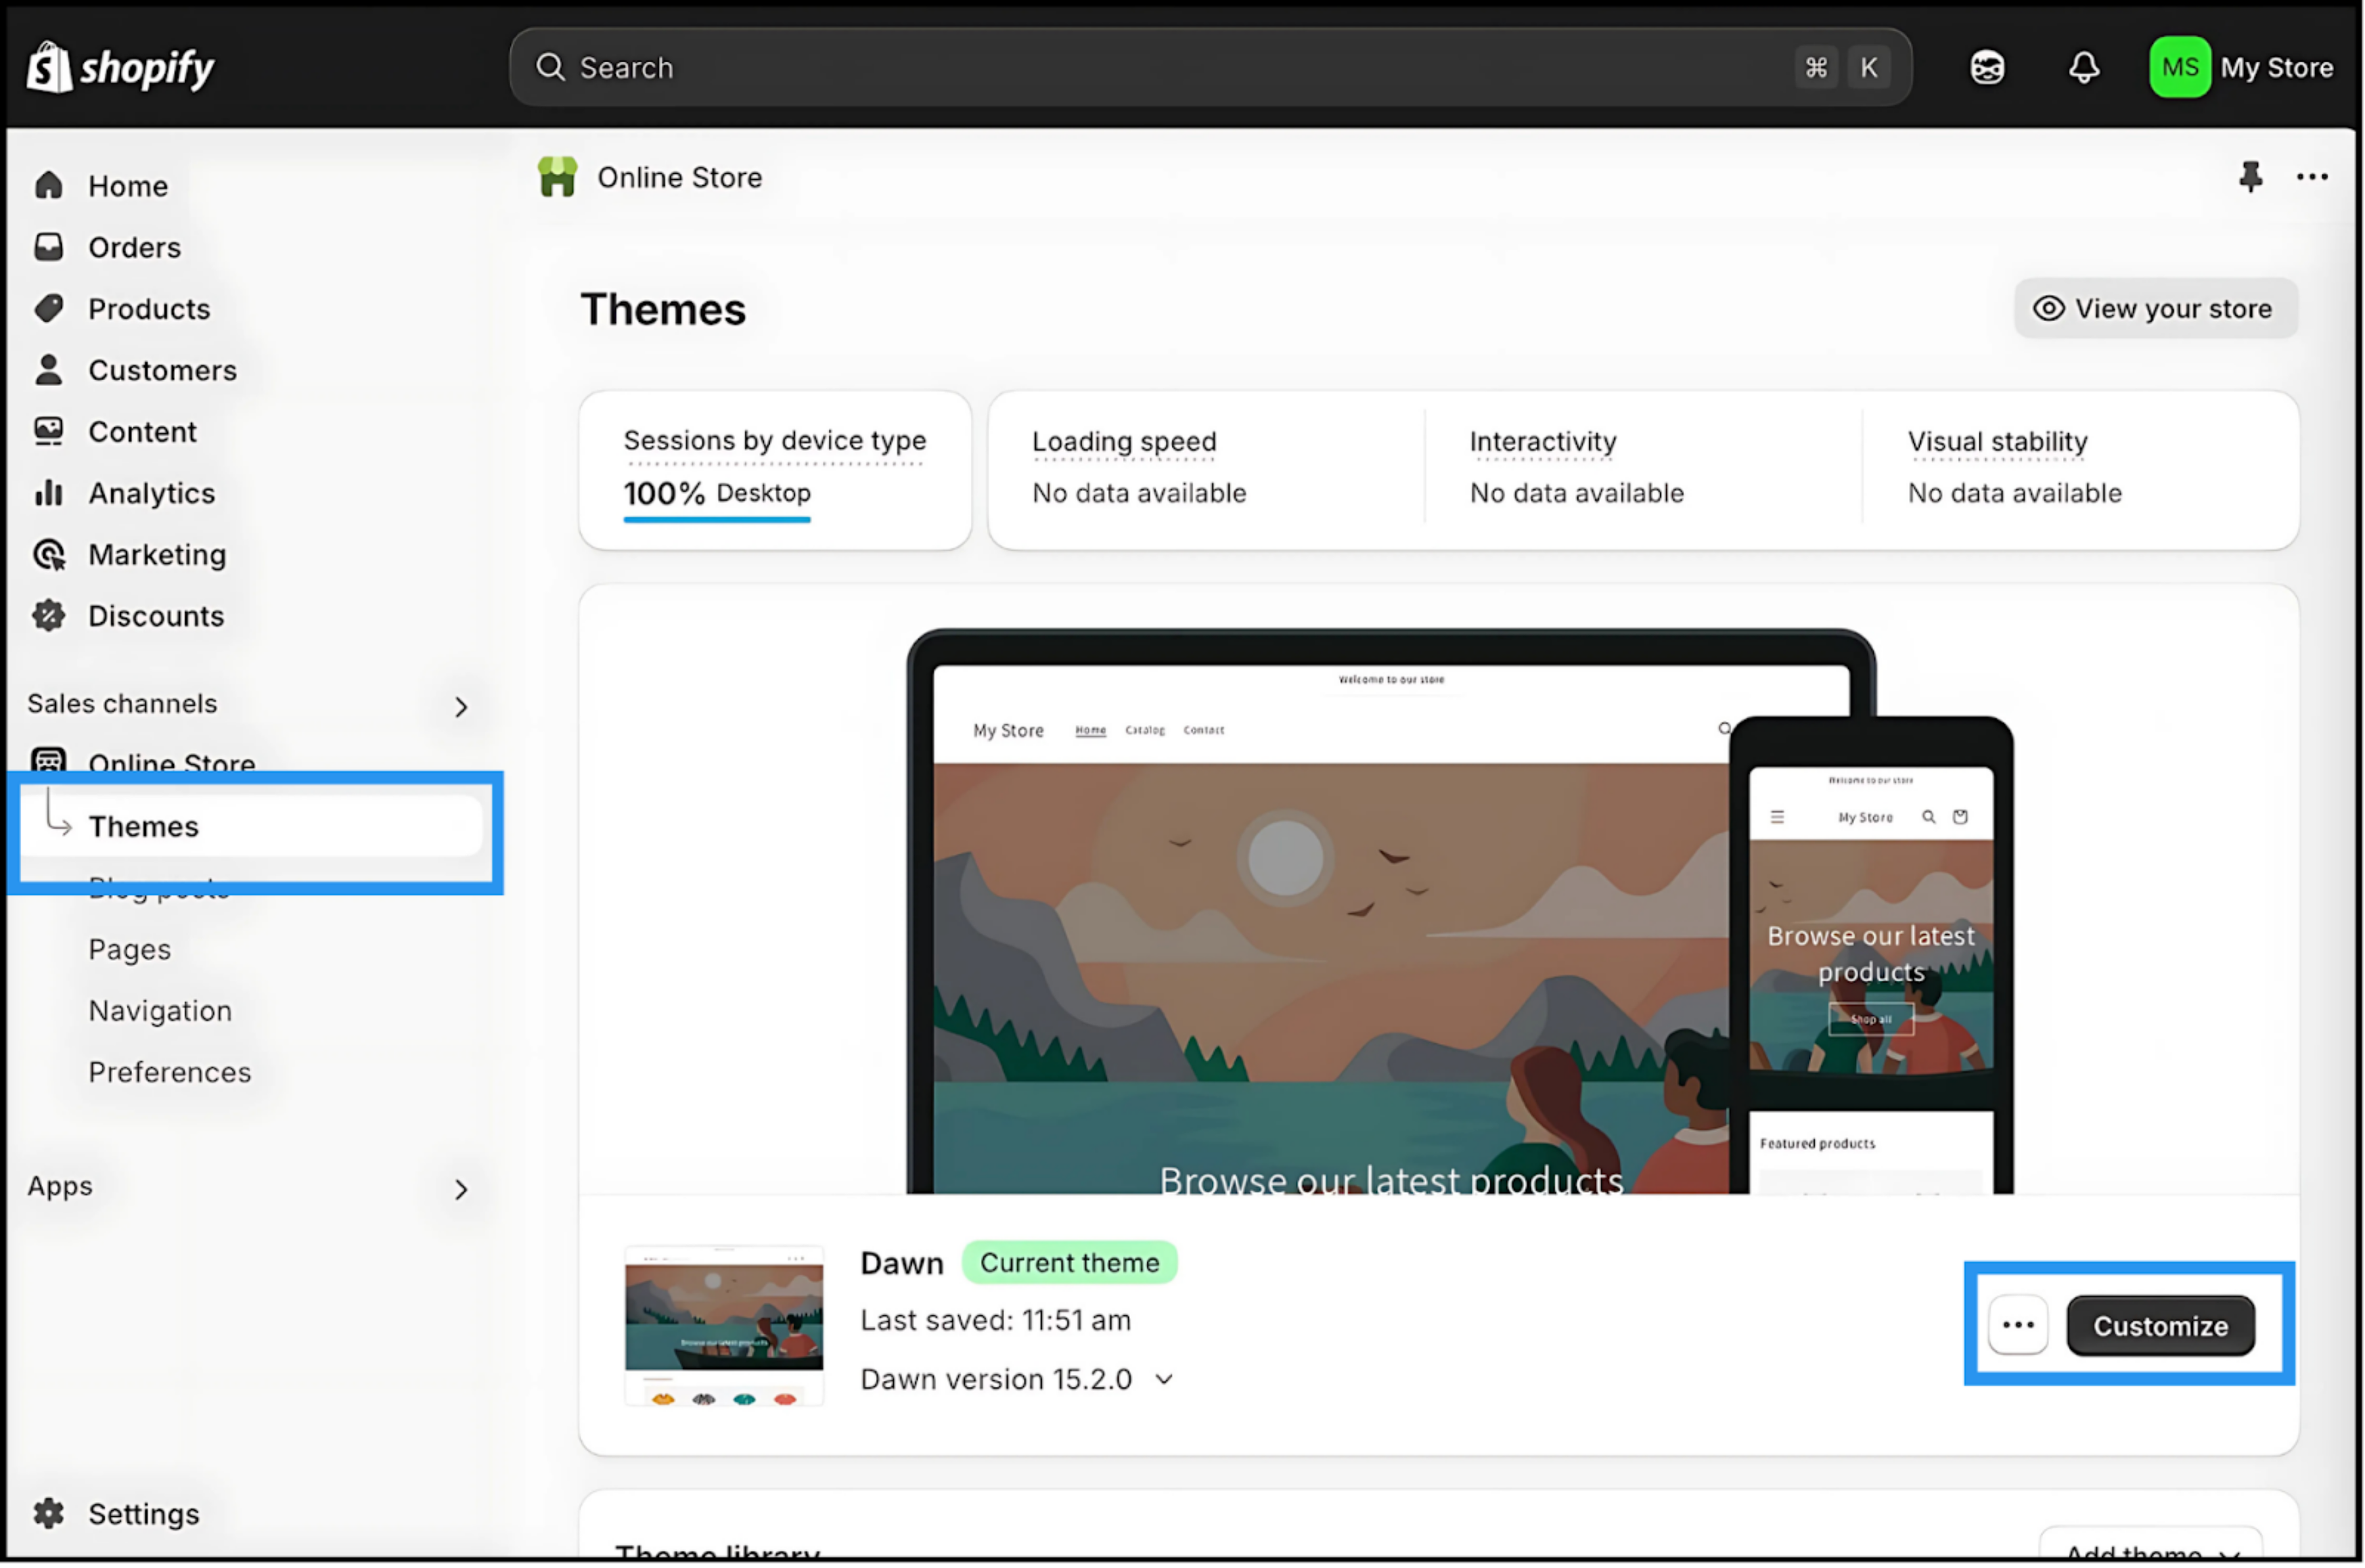Click Visual stability metric label
The height and width of the screenshot is (1568, 2365).
(1997, 441)
